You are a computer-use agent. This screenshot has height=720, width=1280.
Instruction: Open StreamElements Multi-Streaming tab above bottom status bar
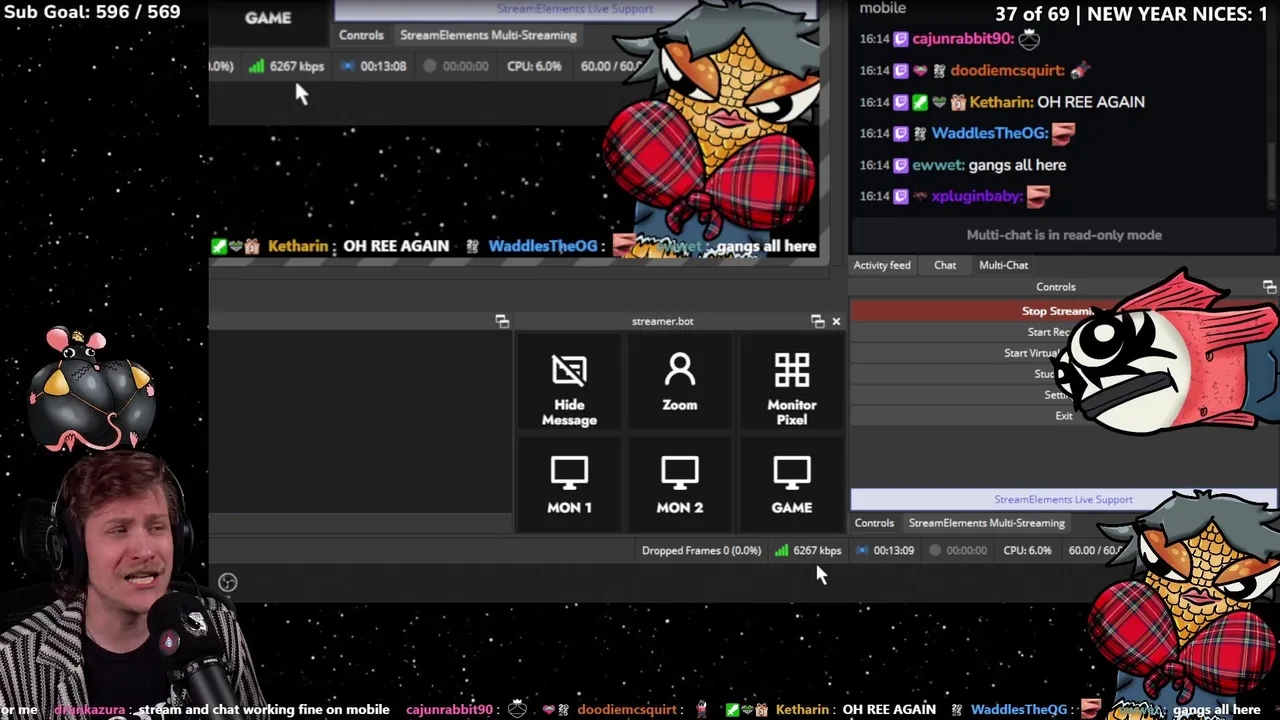pos(986,523)
